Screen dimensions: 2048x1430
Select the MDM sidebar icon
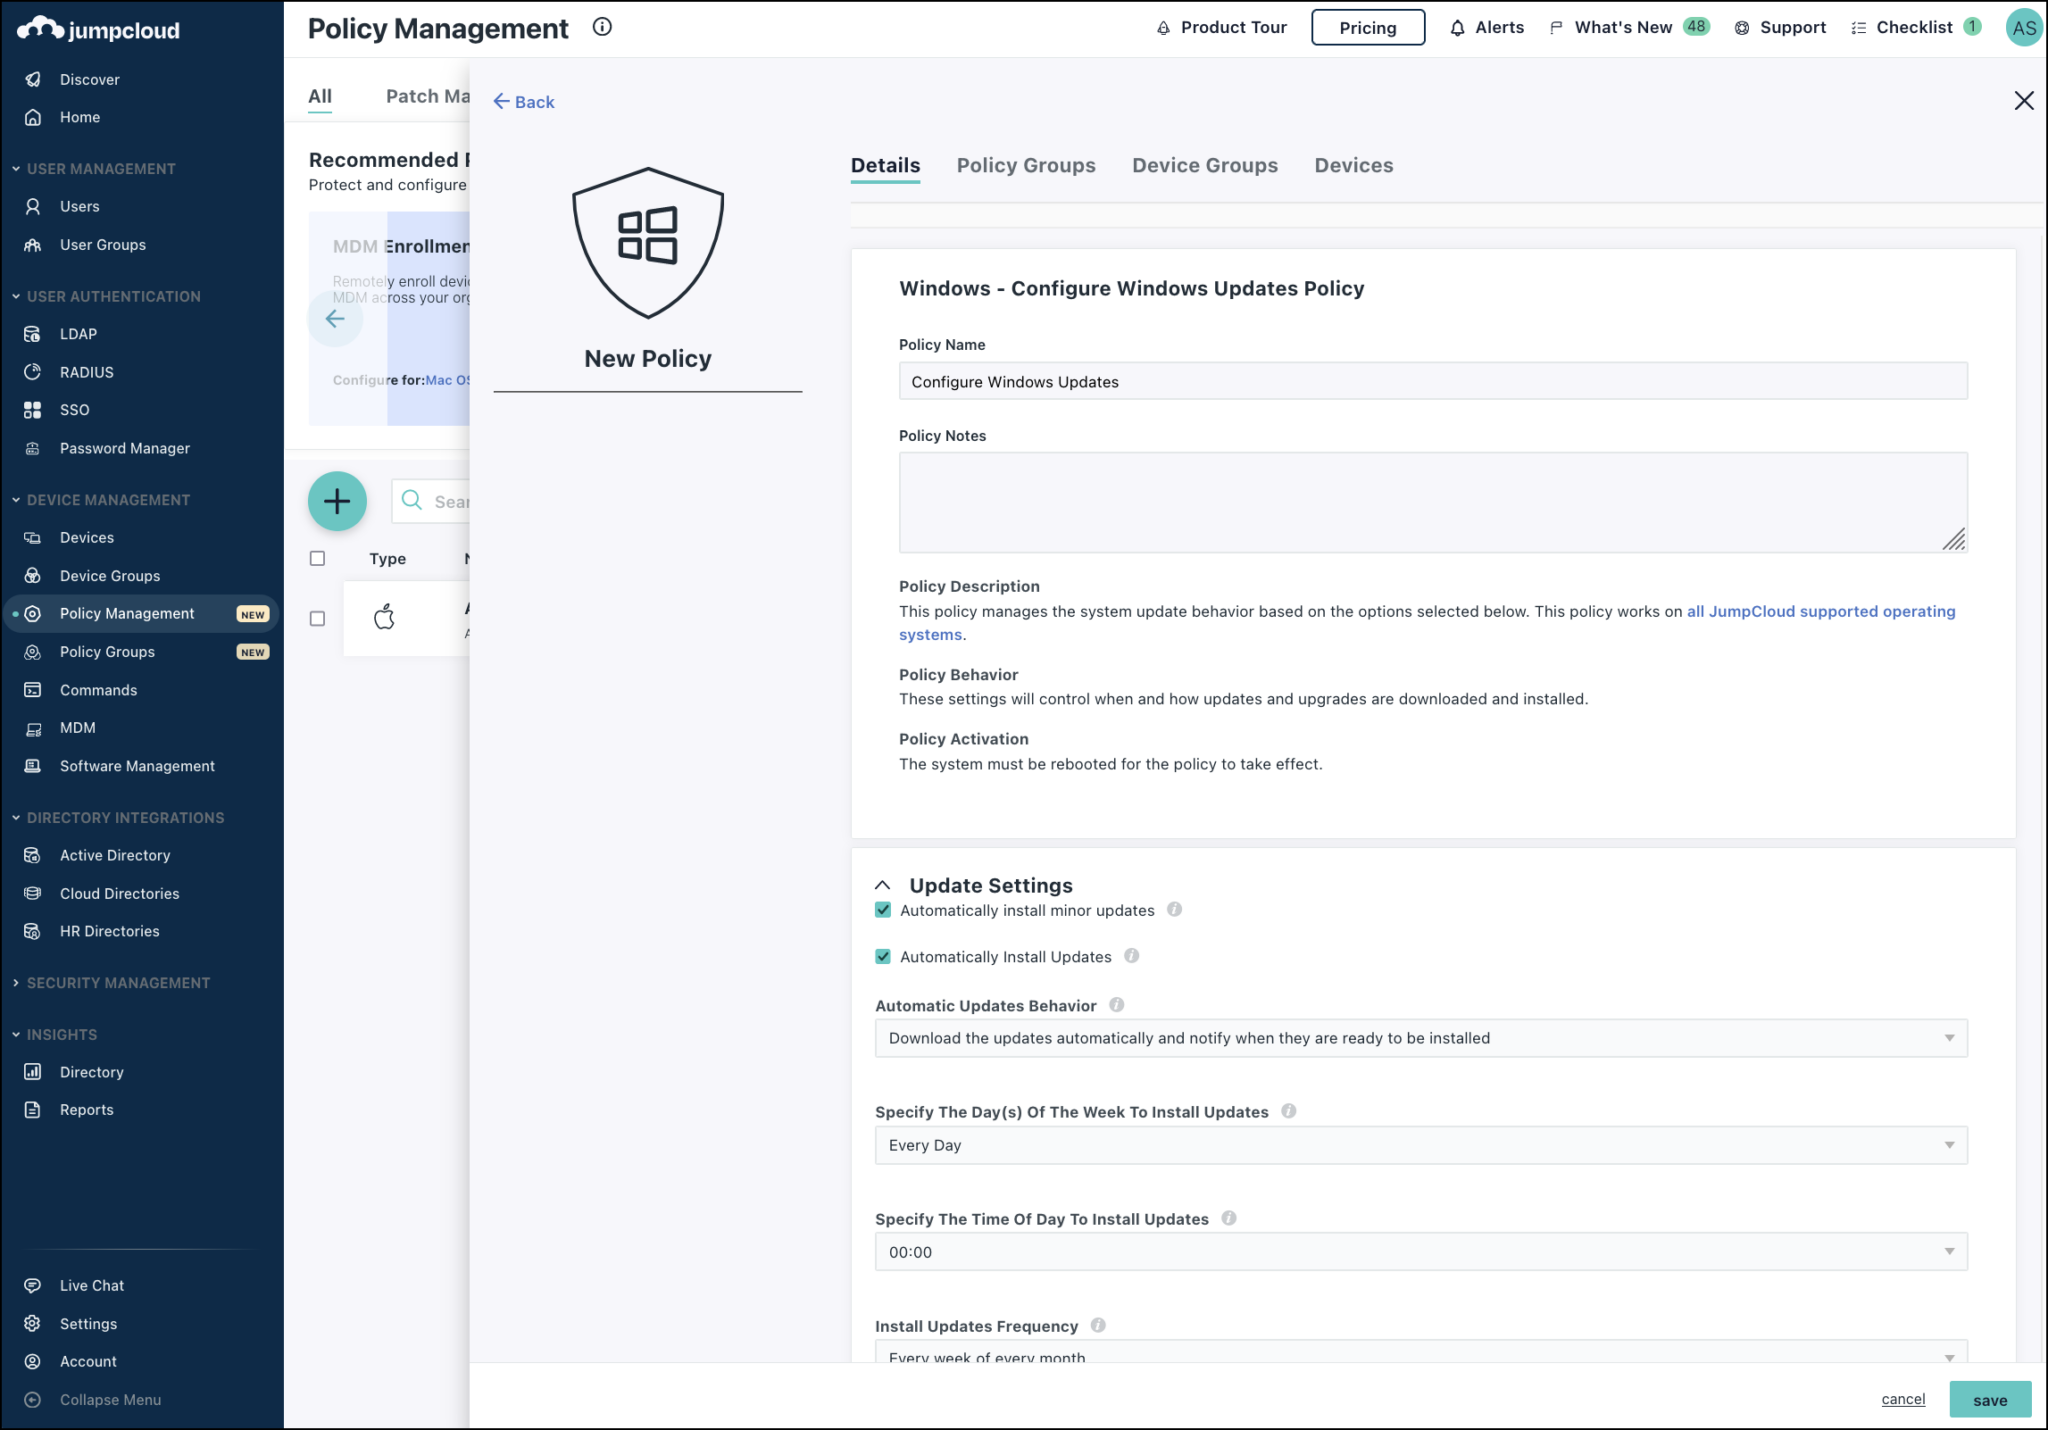(x=33, y=728)
